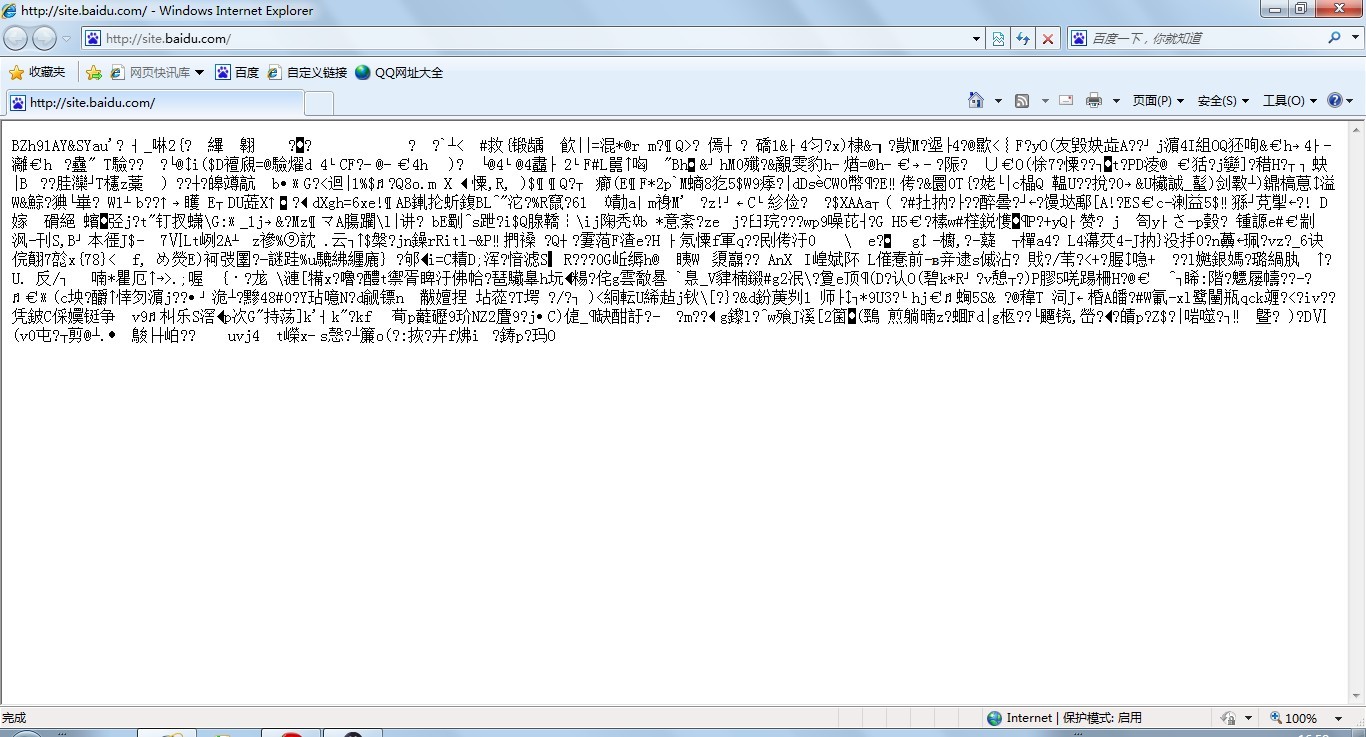The width and height of the screenshot is (1366, 737).
Task: Open the 安全(S) menu
Action: 1223,101
